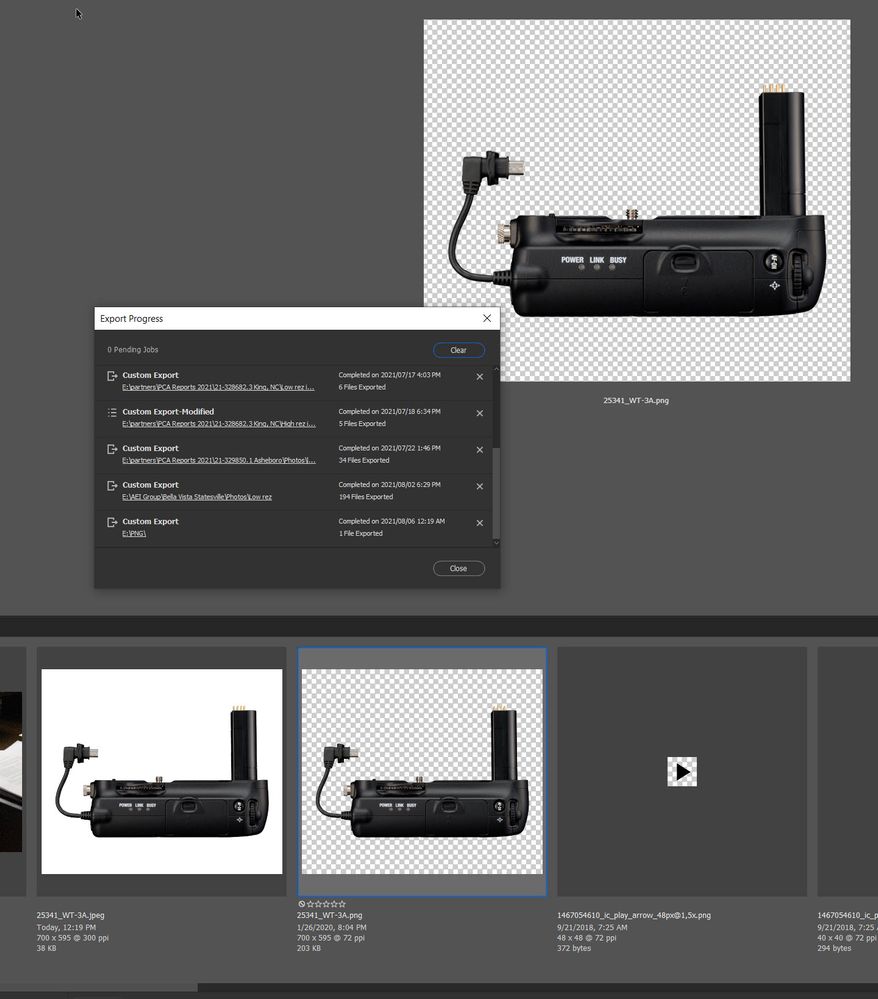Click the "Today, 12:19 PM" date text
Viewport: 878px width, 999px height.
tap(66, 928)
